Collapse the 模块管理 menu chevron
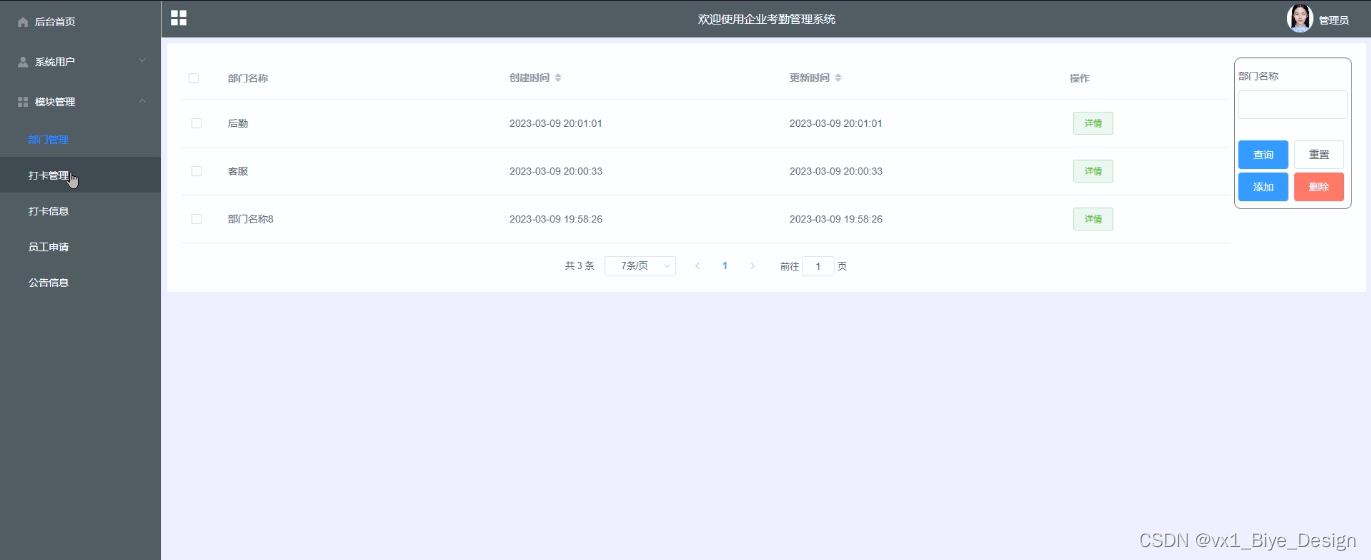This screenshot has height=560, width=1371. pos(142,101)
